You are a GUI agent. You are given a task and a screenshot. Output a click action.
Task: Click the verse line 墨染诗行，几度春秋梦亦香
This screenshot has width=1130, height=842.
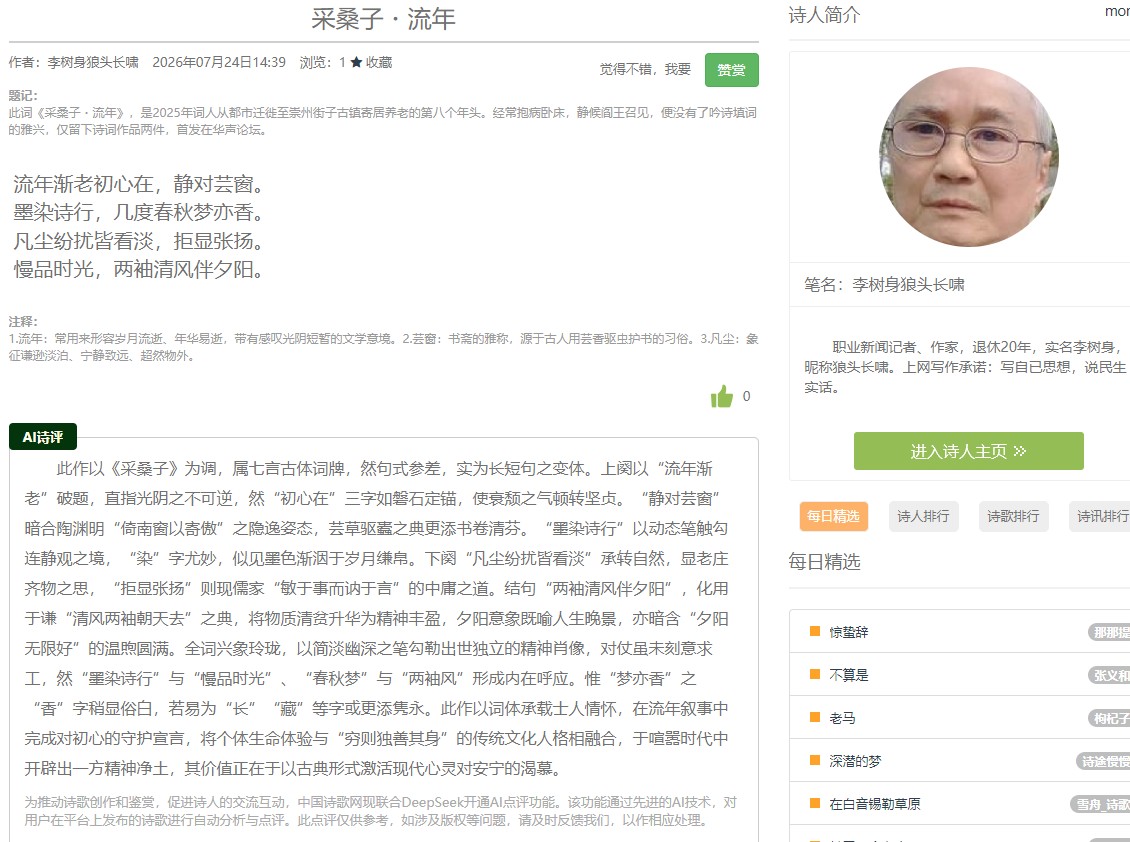pos(138,213)
